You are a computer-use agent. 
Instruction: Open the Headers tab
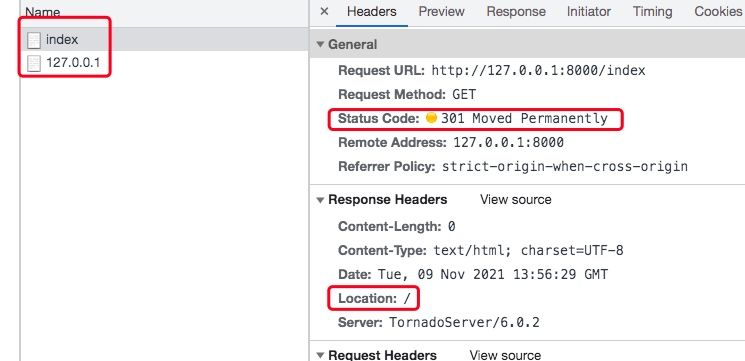pyautogui.click(x=372, y=11)
